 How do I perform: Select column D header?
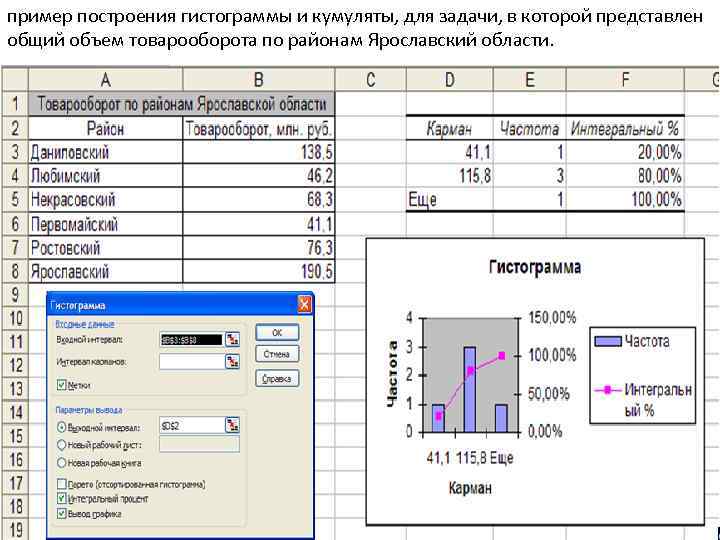450,80
